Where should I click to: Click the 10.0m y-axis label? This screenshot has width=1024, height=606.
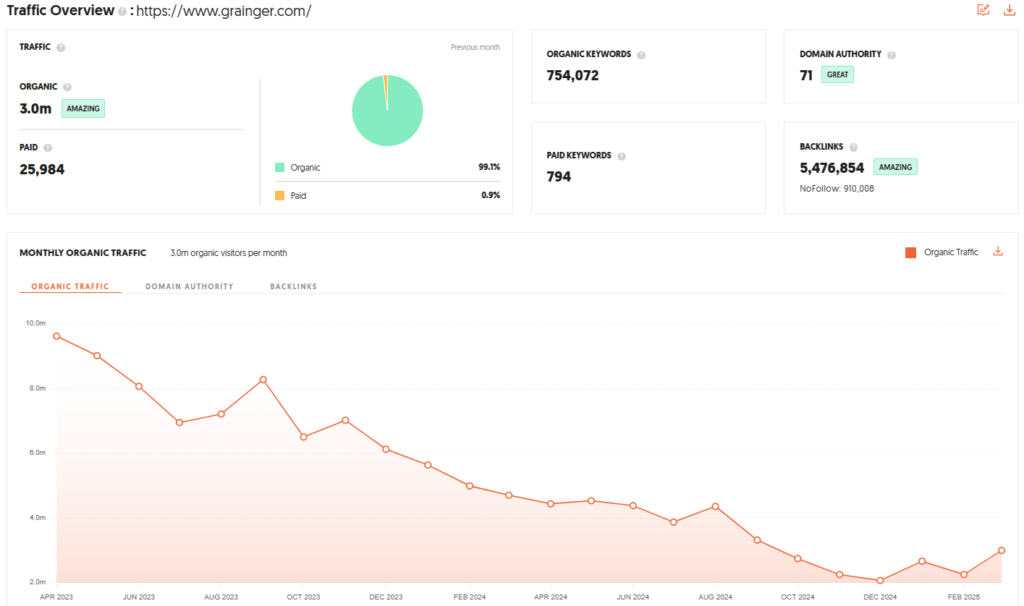point(36,323)
